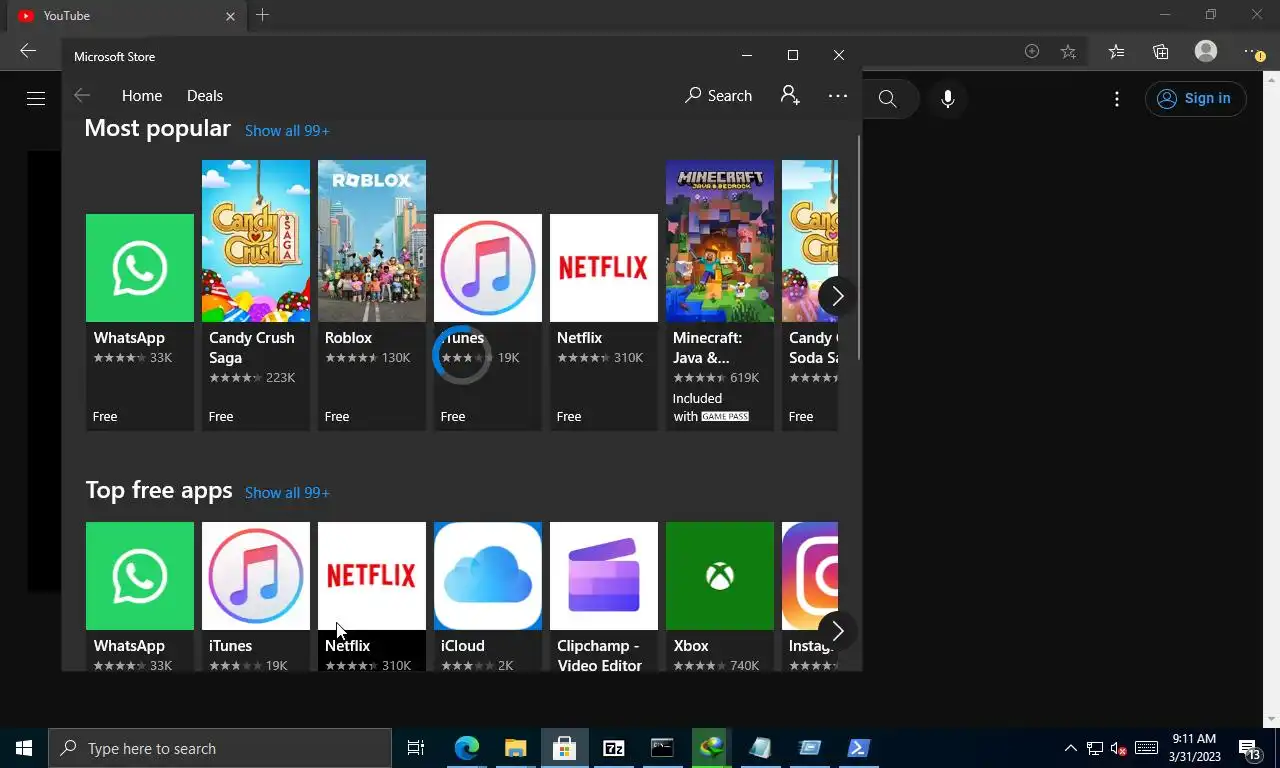
Task: Click the taskbar clock showing 9:11 AM
Action: [1194, 748]
